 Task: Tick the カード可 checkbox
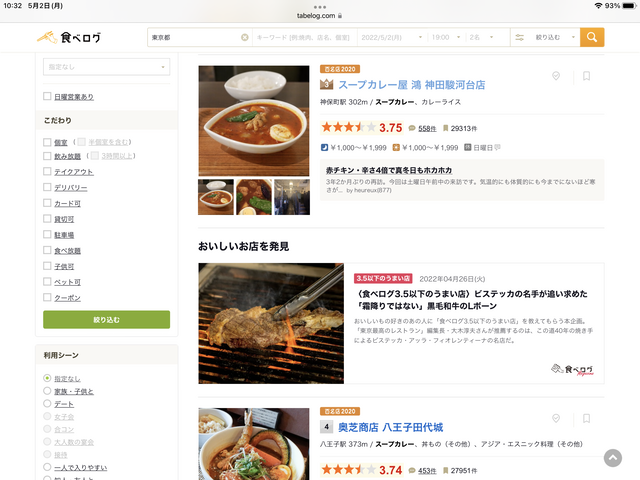tap(47, 203)
